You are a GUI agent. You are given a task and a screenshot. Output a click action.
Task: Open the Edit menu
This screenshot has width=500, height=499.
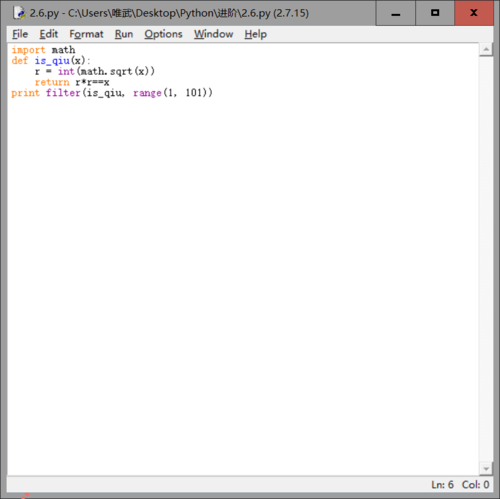click(x=49, y=34)
